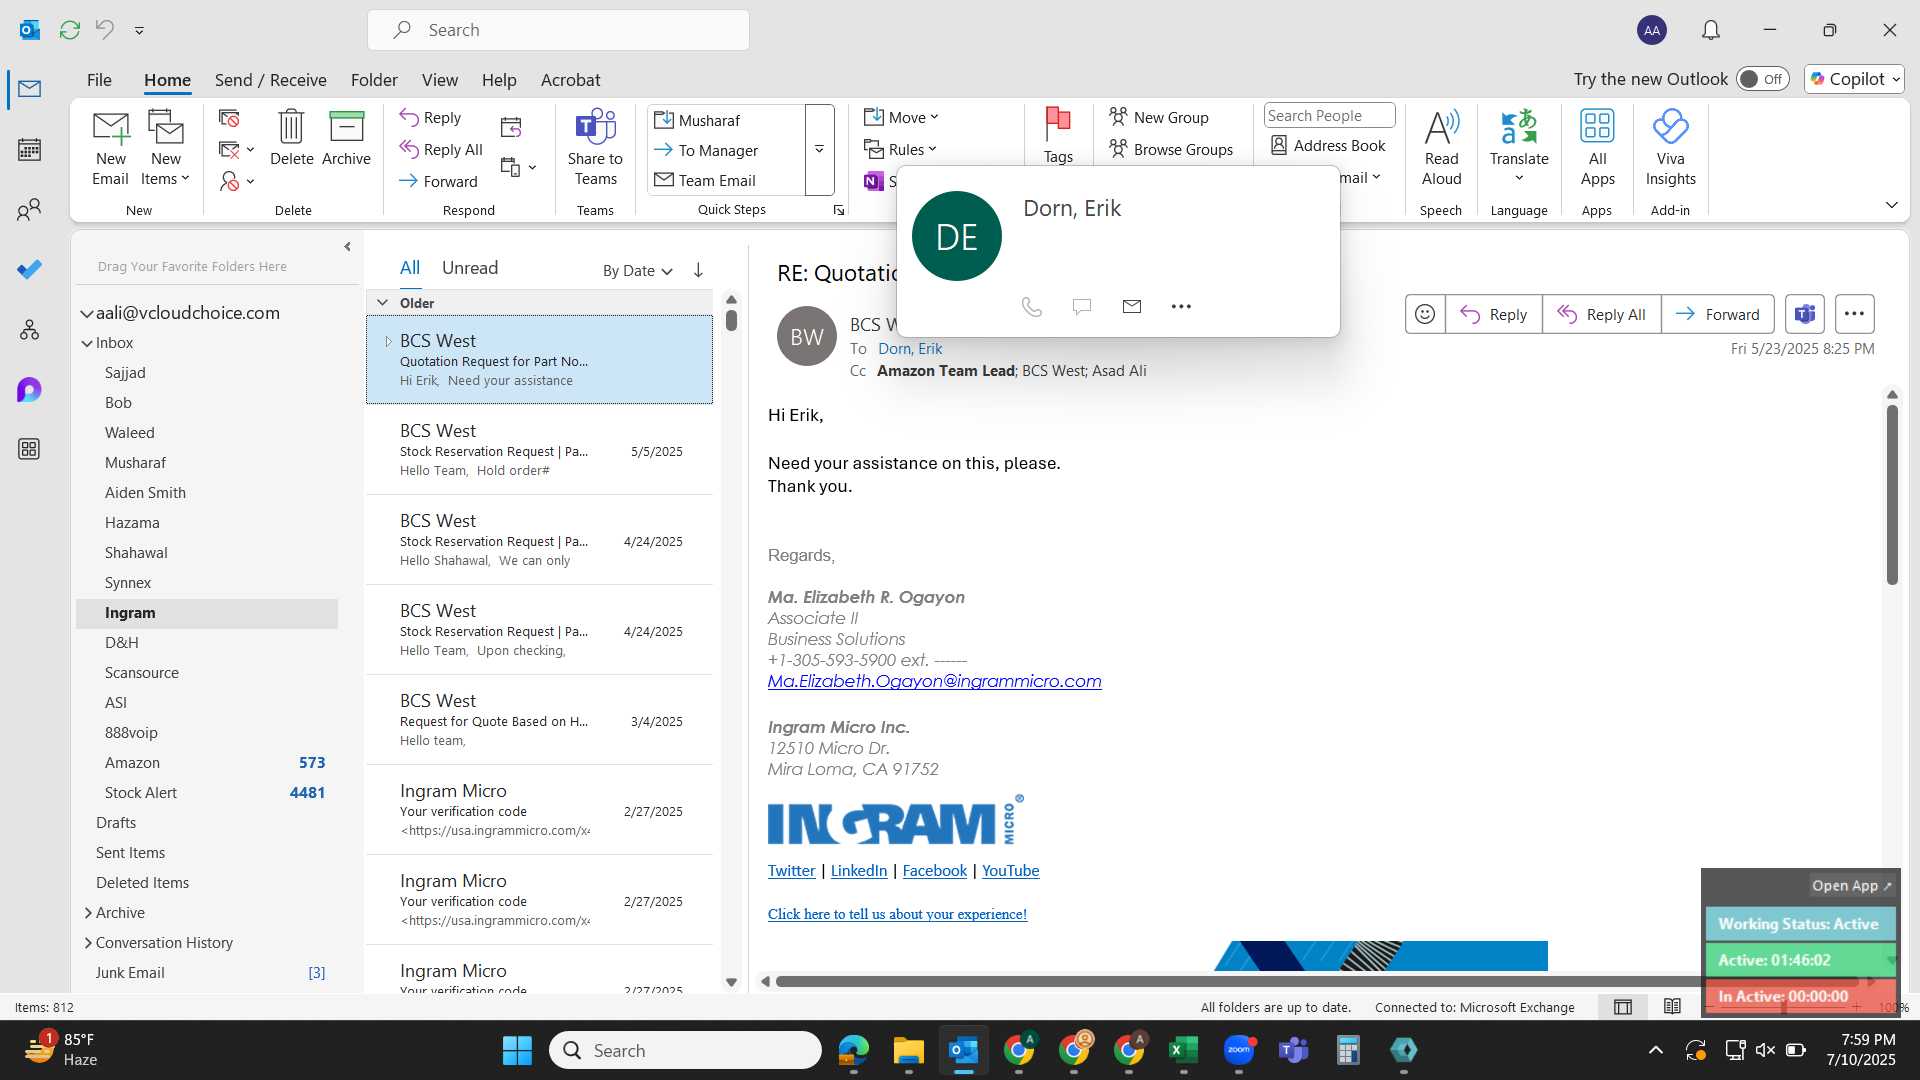Click the Search People field
This screenshot has width=1920, height=1080.
1329,116
